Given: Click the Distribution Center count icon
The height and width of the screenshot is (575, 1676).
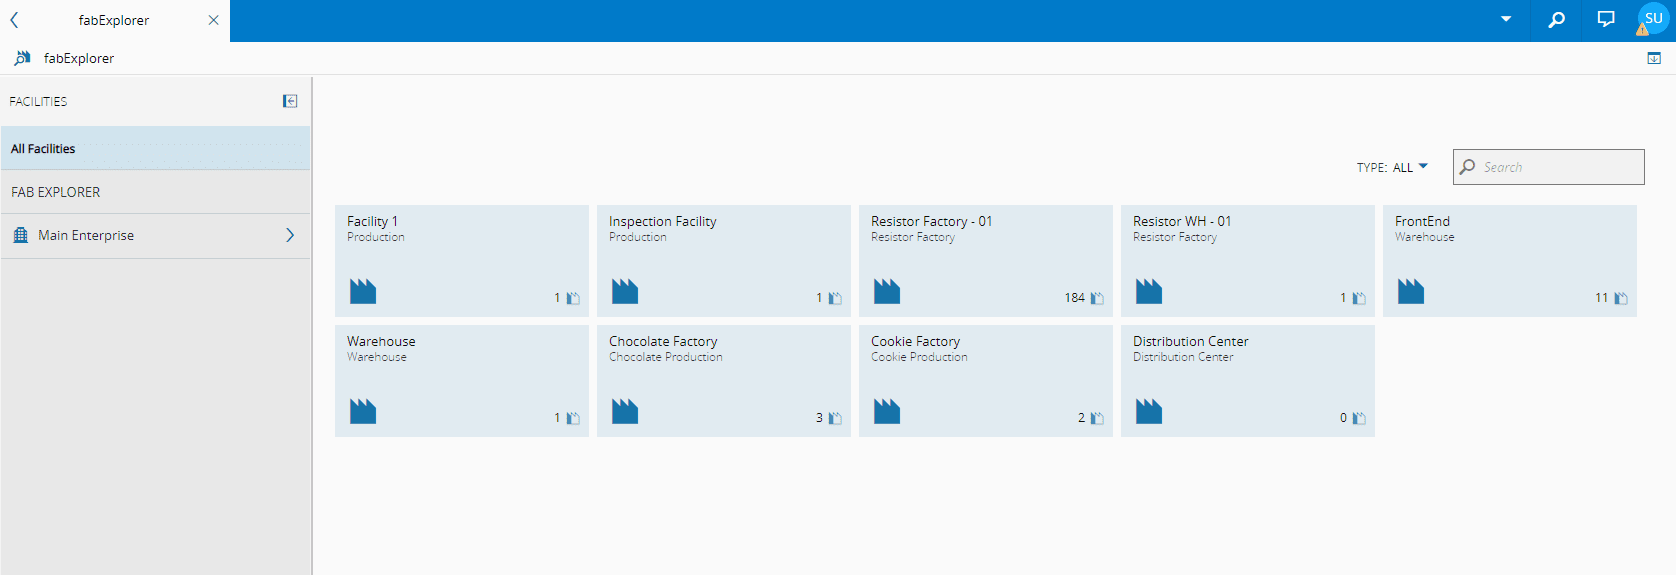Looking at the screenshot, I should [1359, 418].
